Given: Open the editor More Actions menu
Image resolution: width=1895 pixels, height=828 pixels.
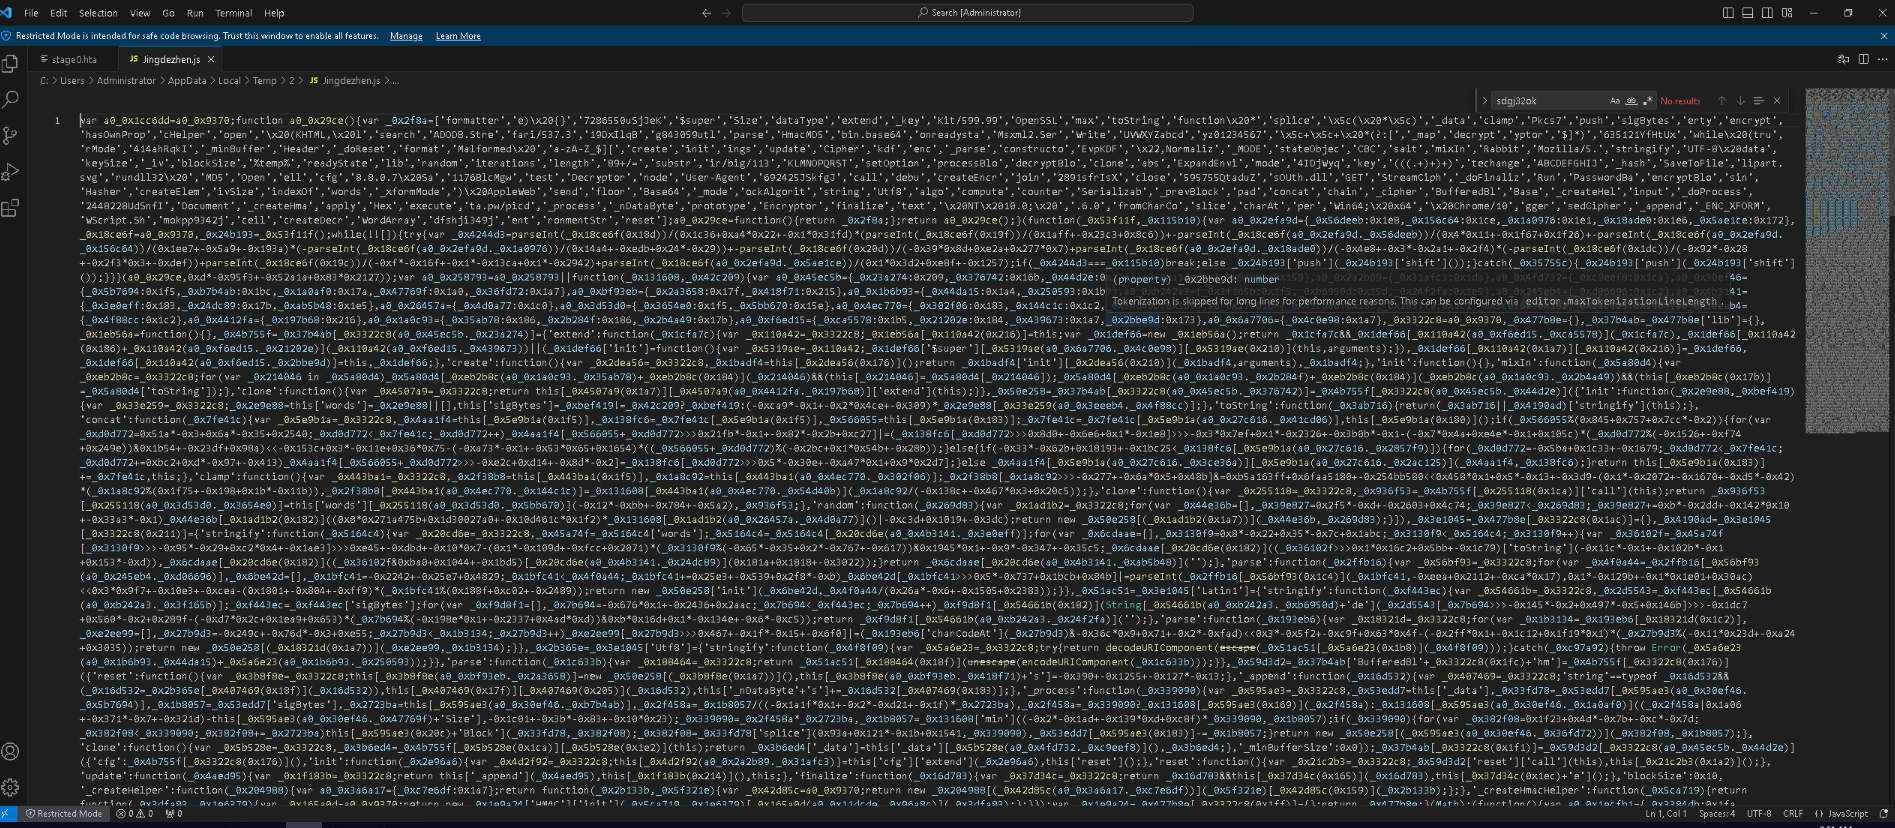Looking at the screenshot, I should [x=1881, y=59].
